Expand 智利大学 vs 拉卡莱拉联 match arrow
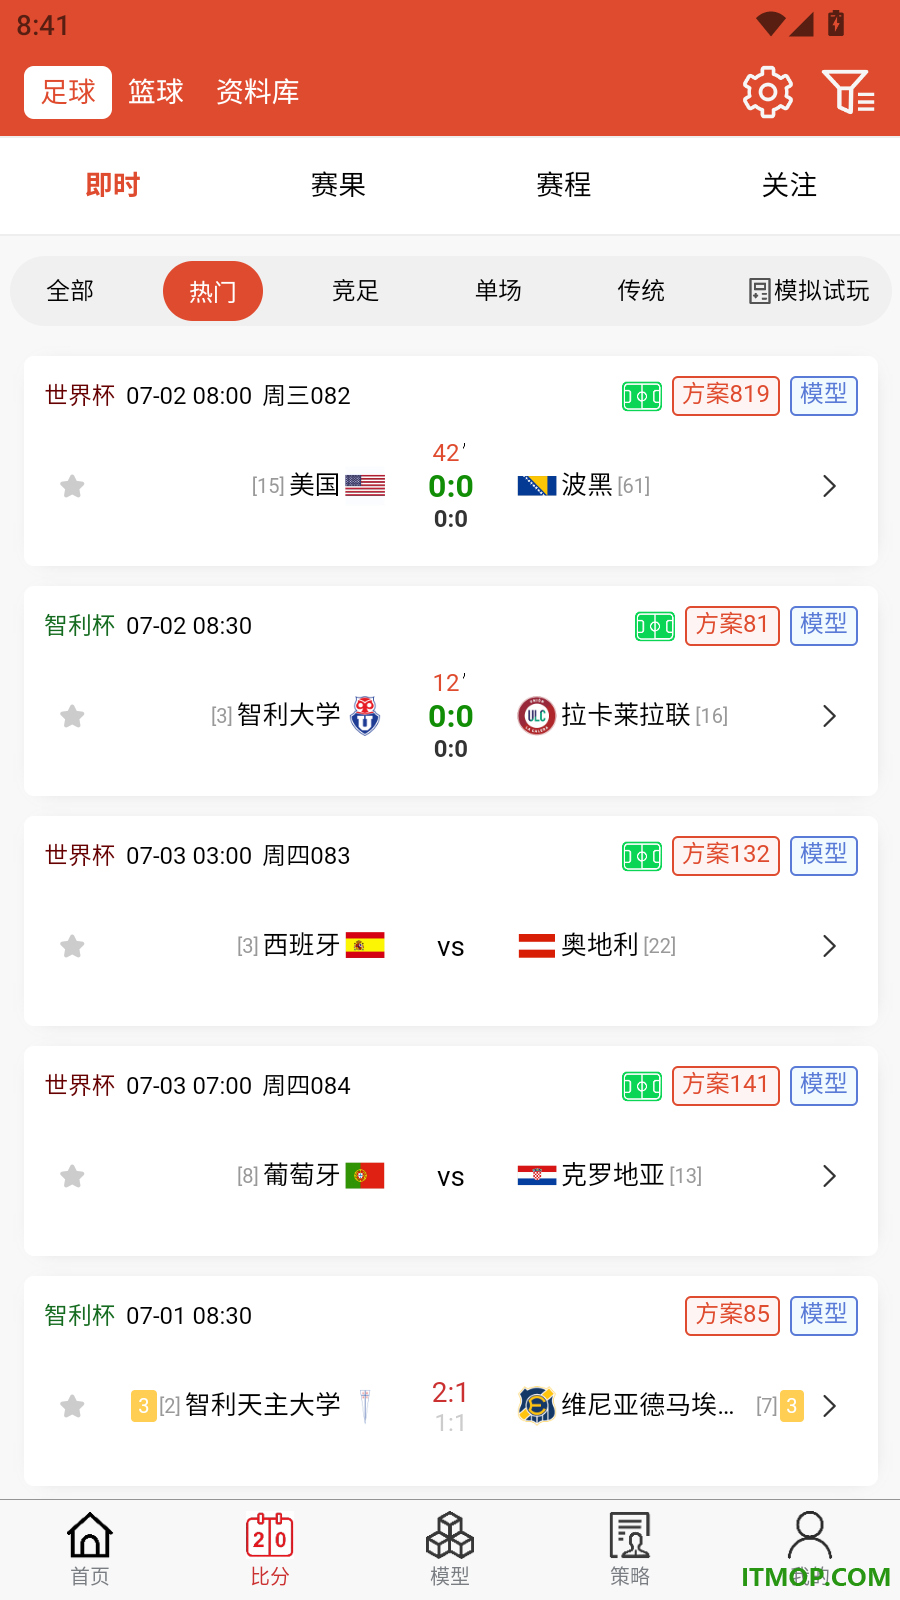The height and width of the screenshot is (1600, 900). (829, 716)
